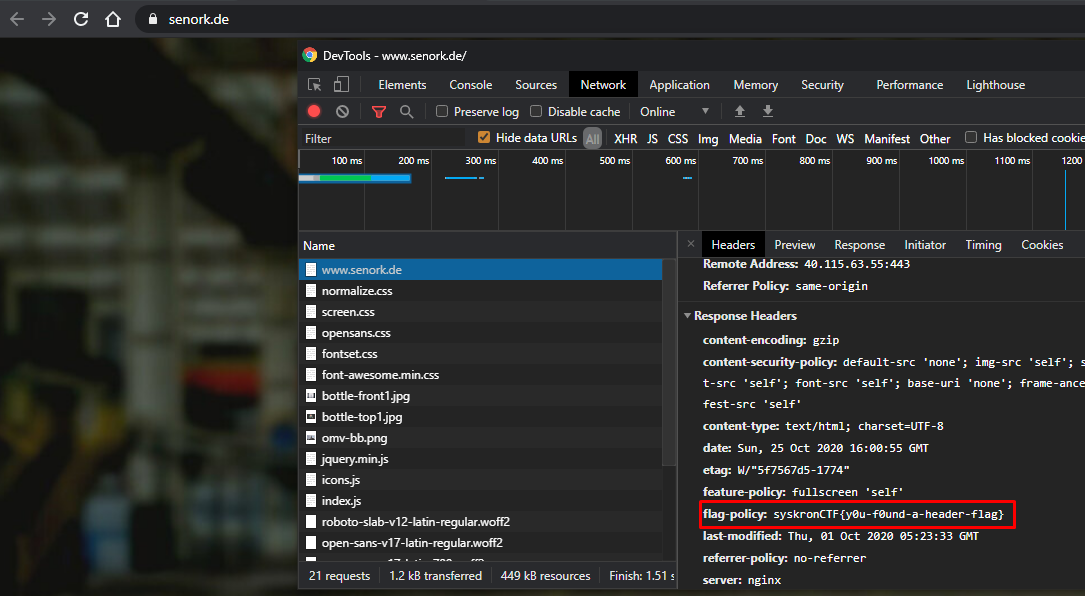View the Response sub-tab
The image size is (1085, 596).
tap(859, 244)
